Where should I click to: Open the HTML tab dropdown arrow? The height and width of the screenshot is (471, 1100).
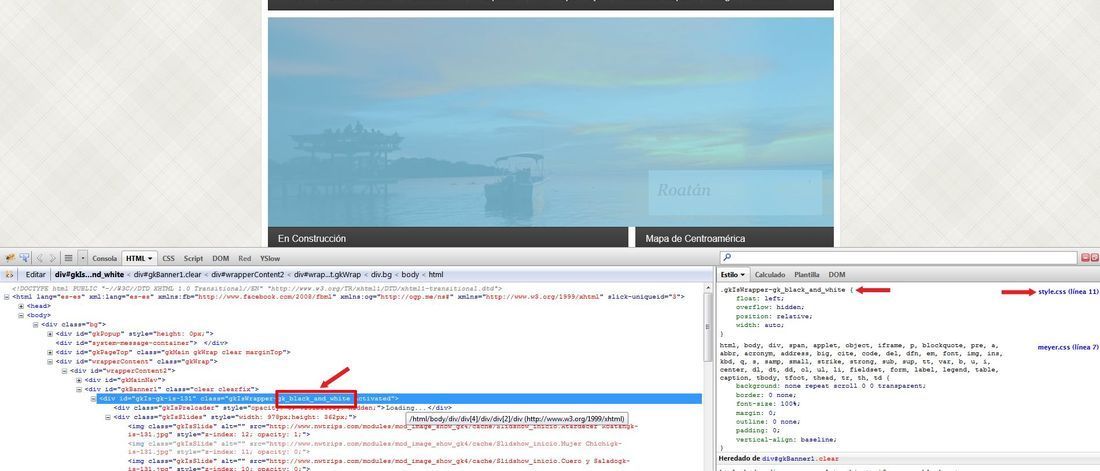pyautogui.click(x=149, y=258)
